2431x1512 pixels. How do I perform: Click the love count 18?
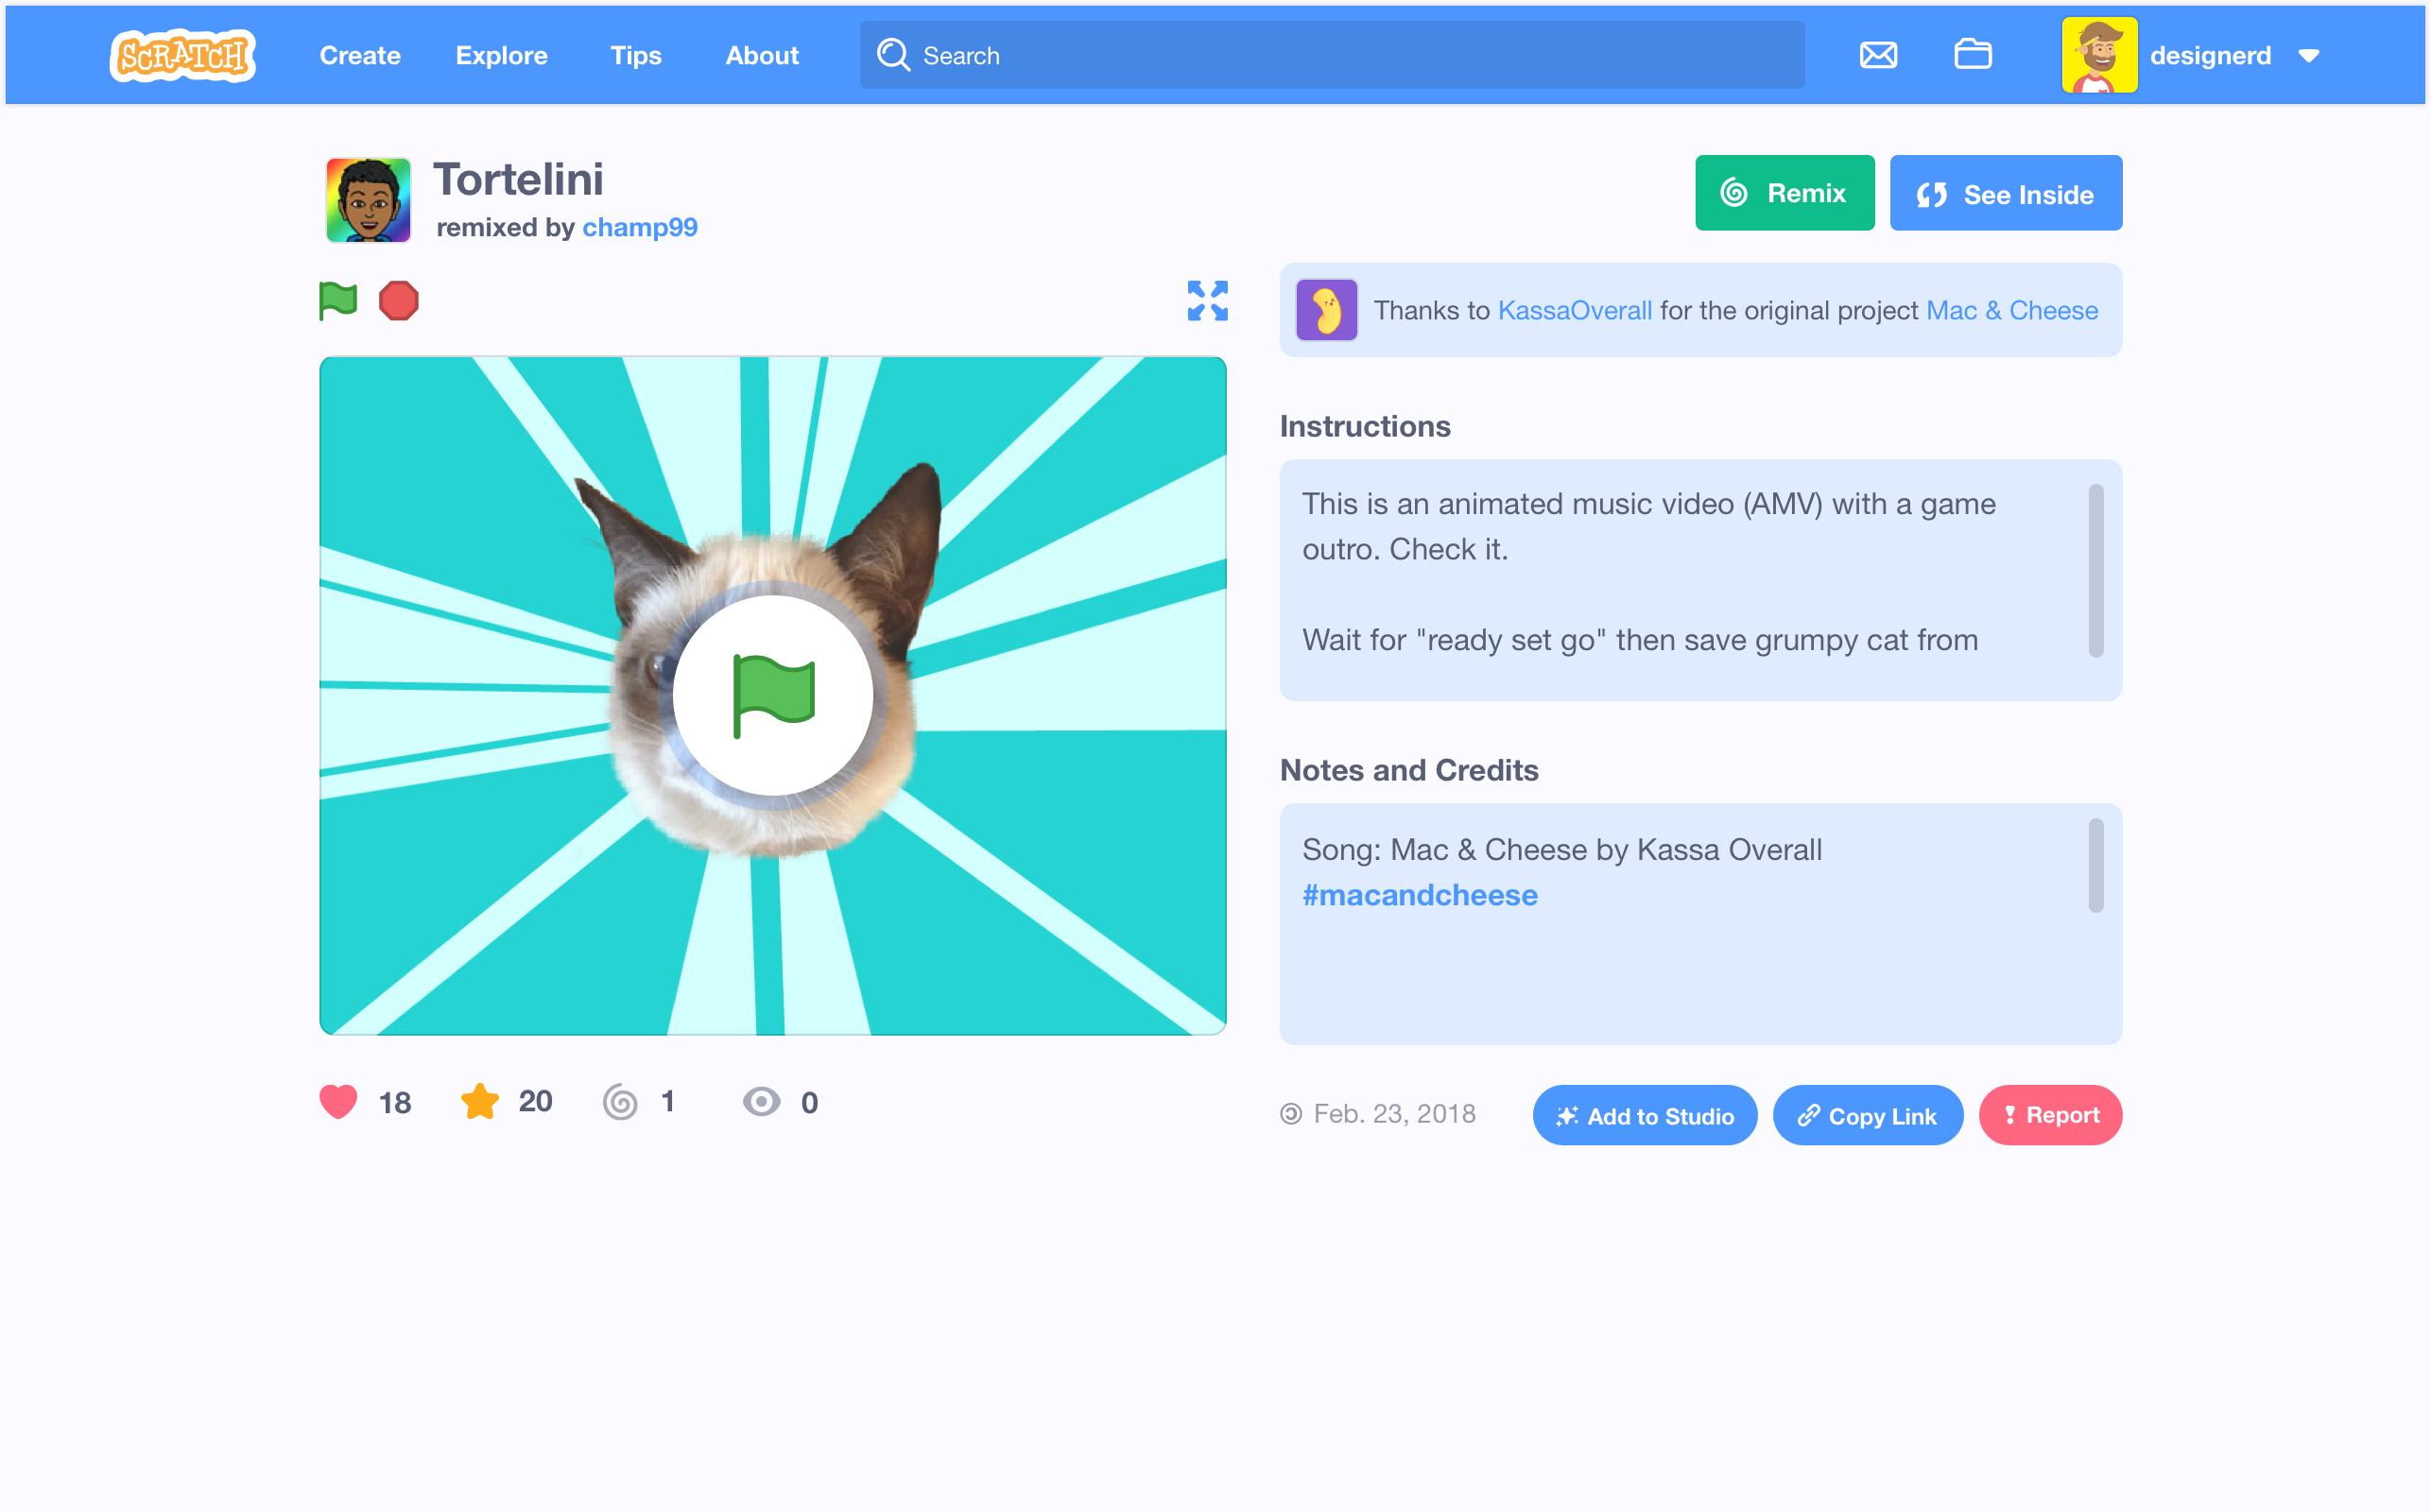click(x=395, y=1103)
